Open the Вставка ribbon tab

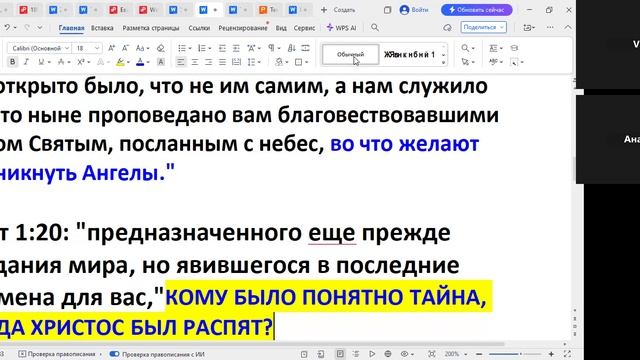click(x=102, y=28)
